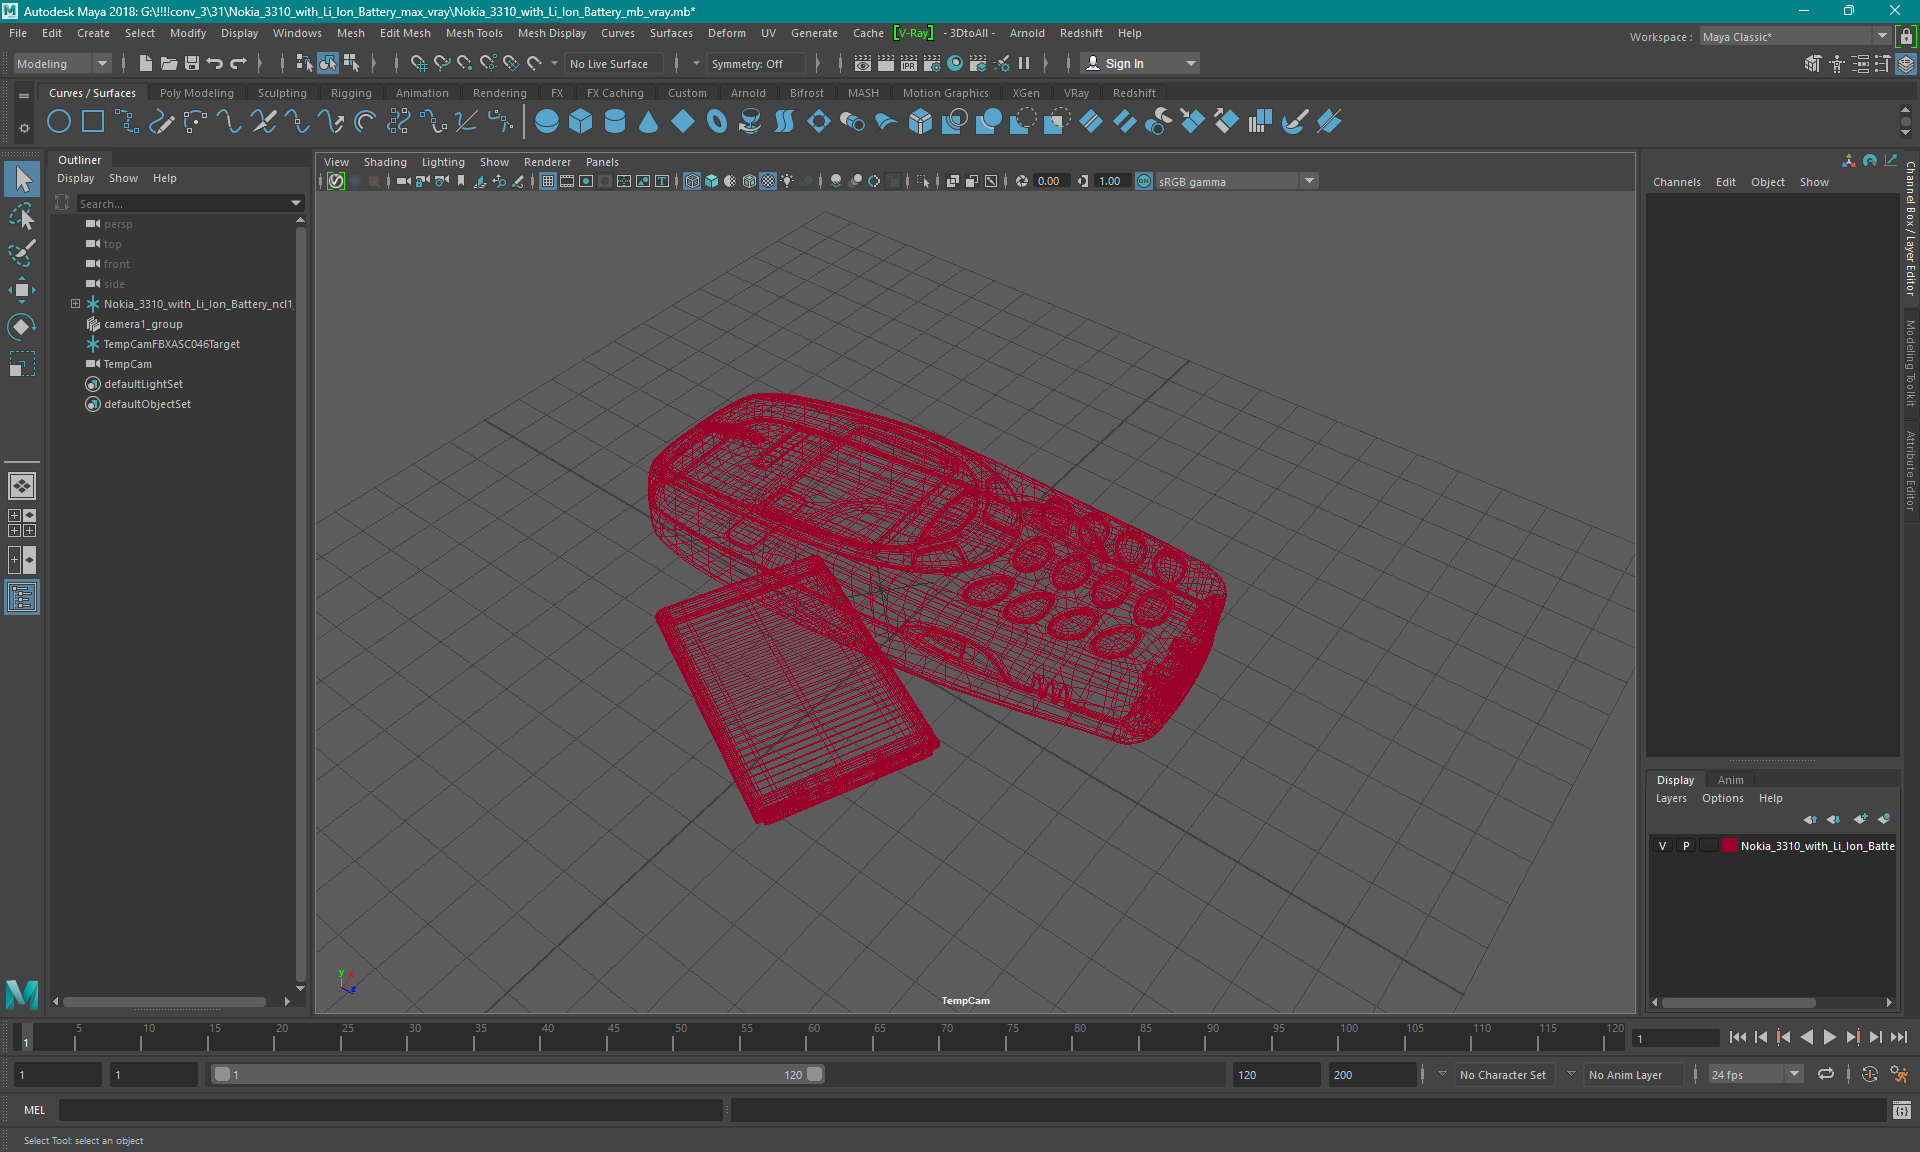
Task: Open the Sign In dropdown
Action: pos(1140,63)
